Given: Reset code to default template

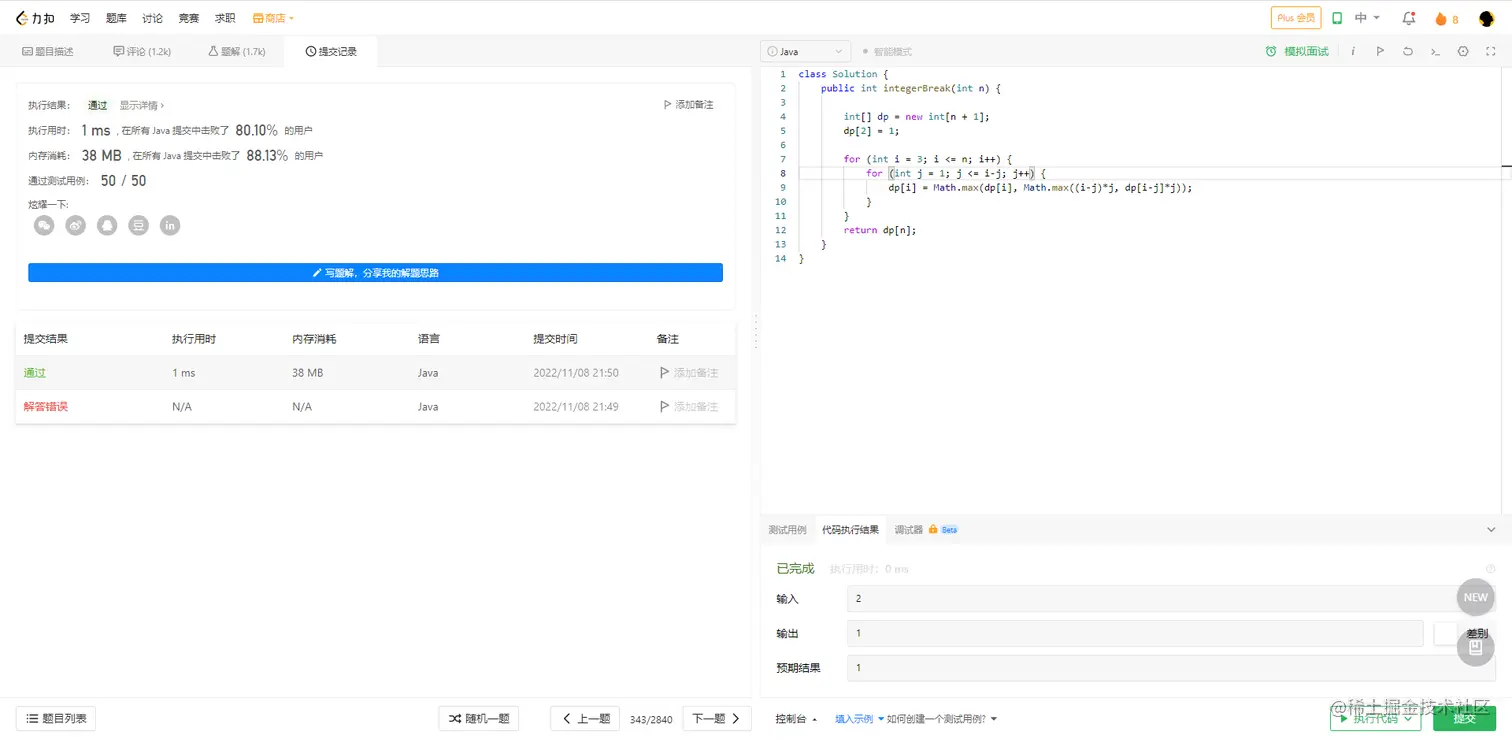Looking at the screenshot, I should pyautogui.click(x=1408, y=51).
